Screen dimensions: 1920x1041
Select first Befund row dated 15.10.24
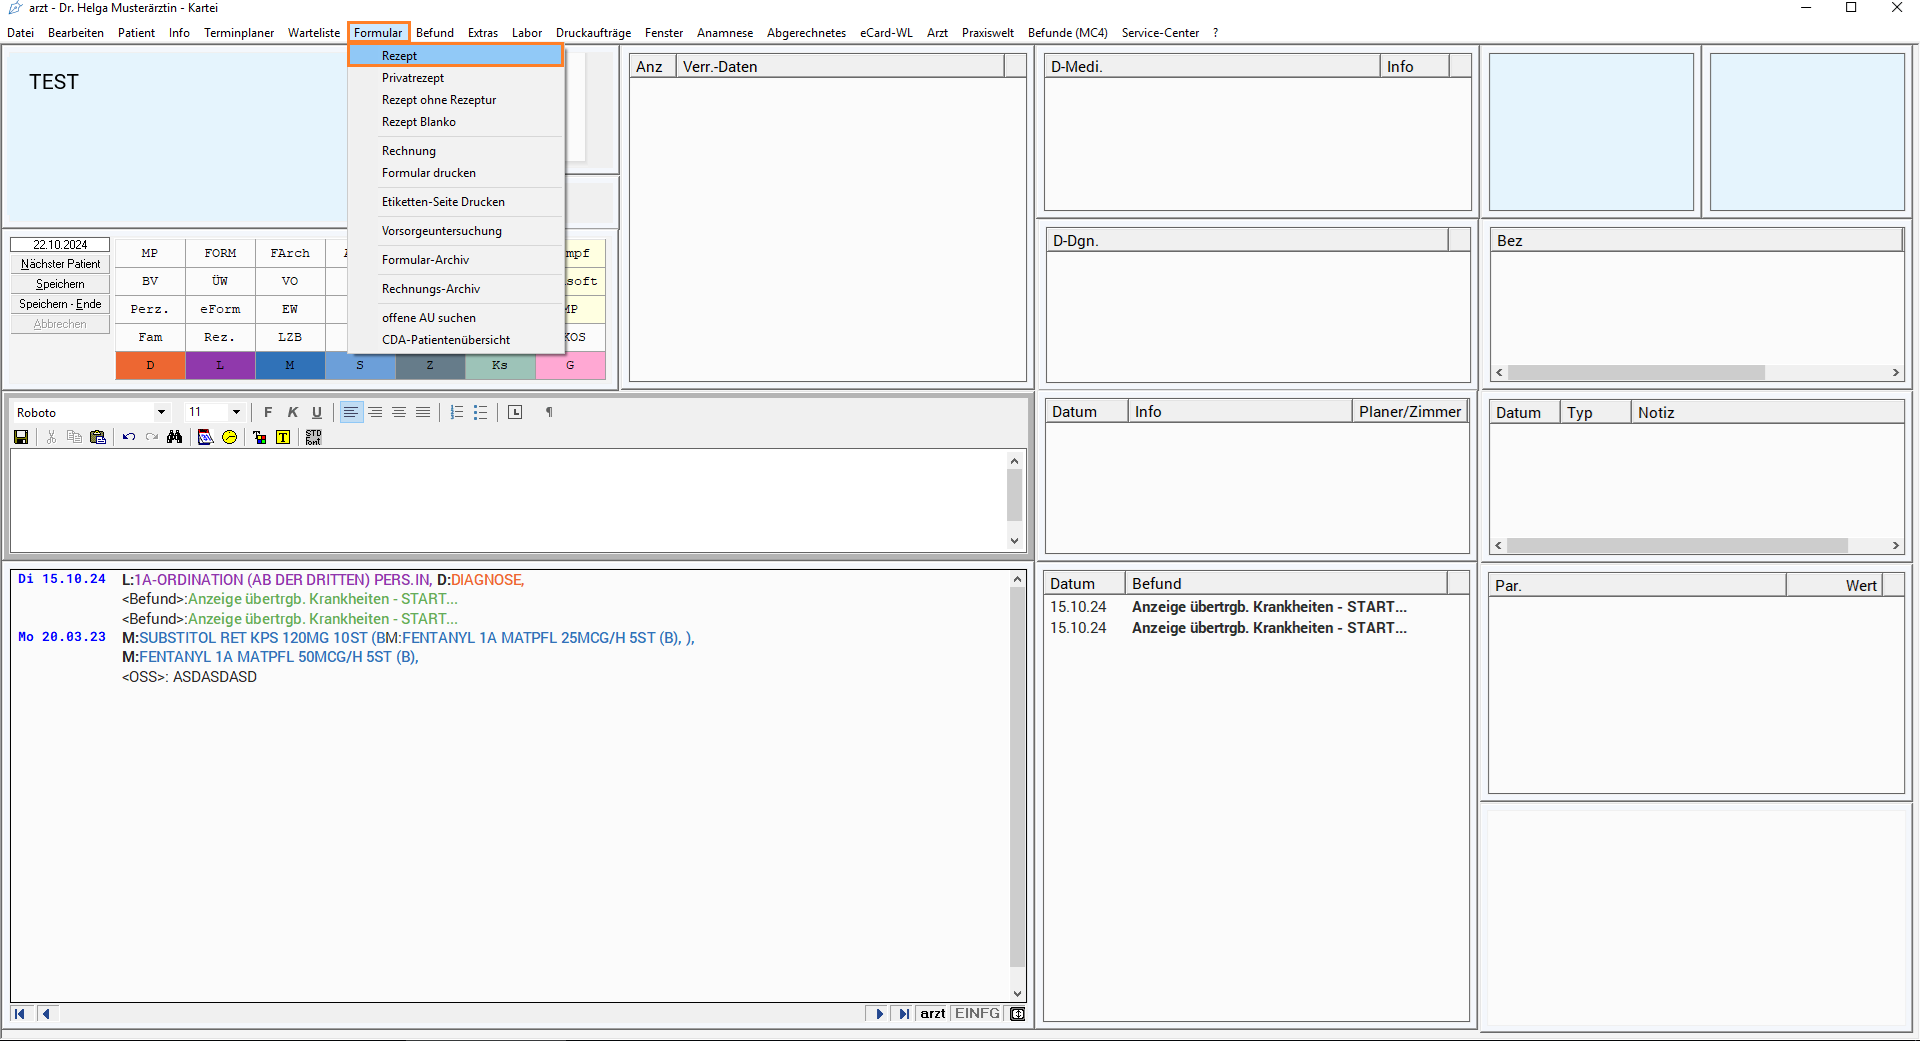tap(1255, 607)
